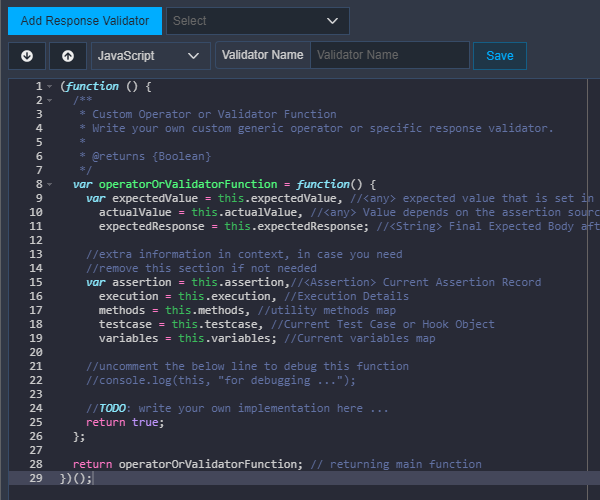This screenshot has width=600, height=500.
Task: Click 'return true;' on line 25
Action: (125, 422)
